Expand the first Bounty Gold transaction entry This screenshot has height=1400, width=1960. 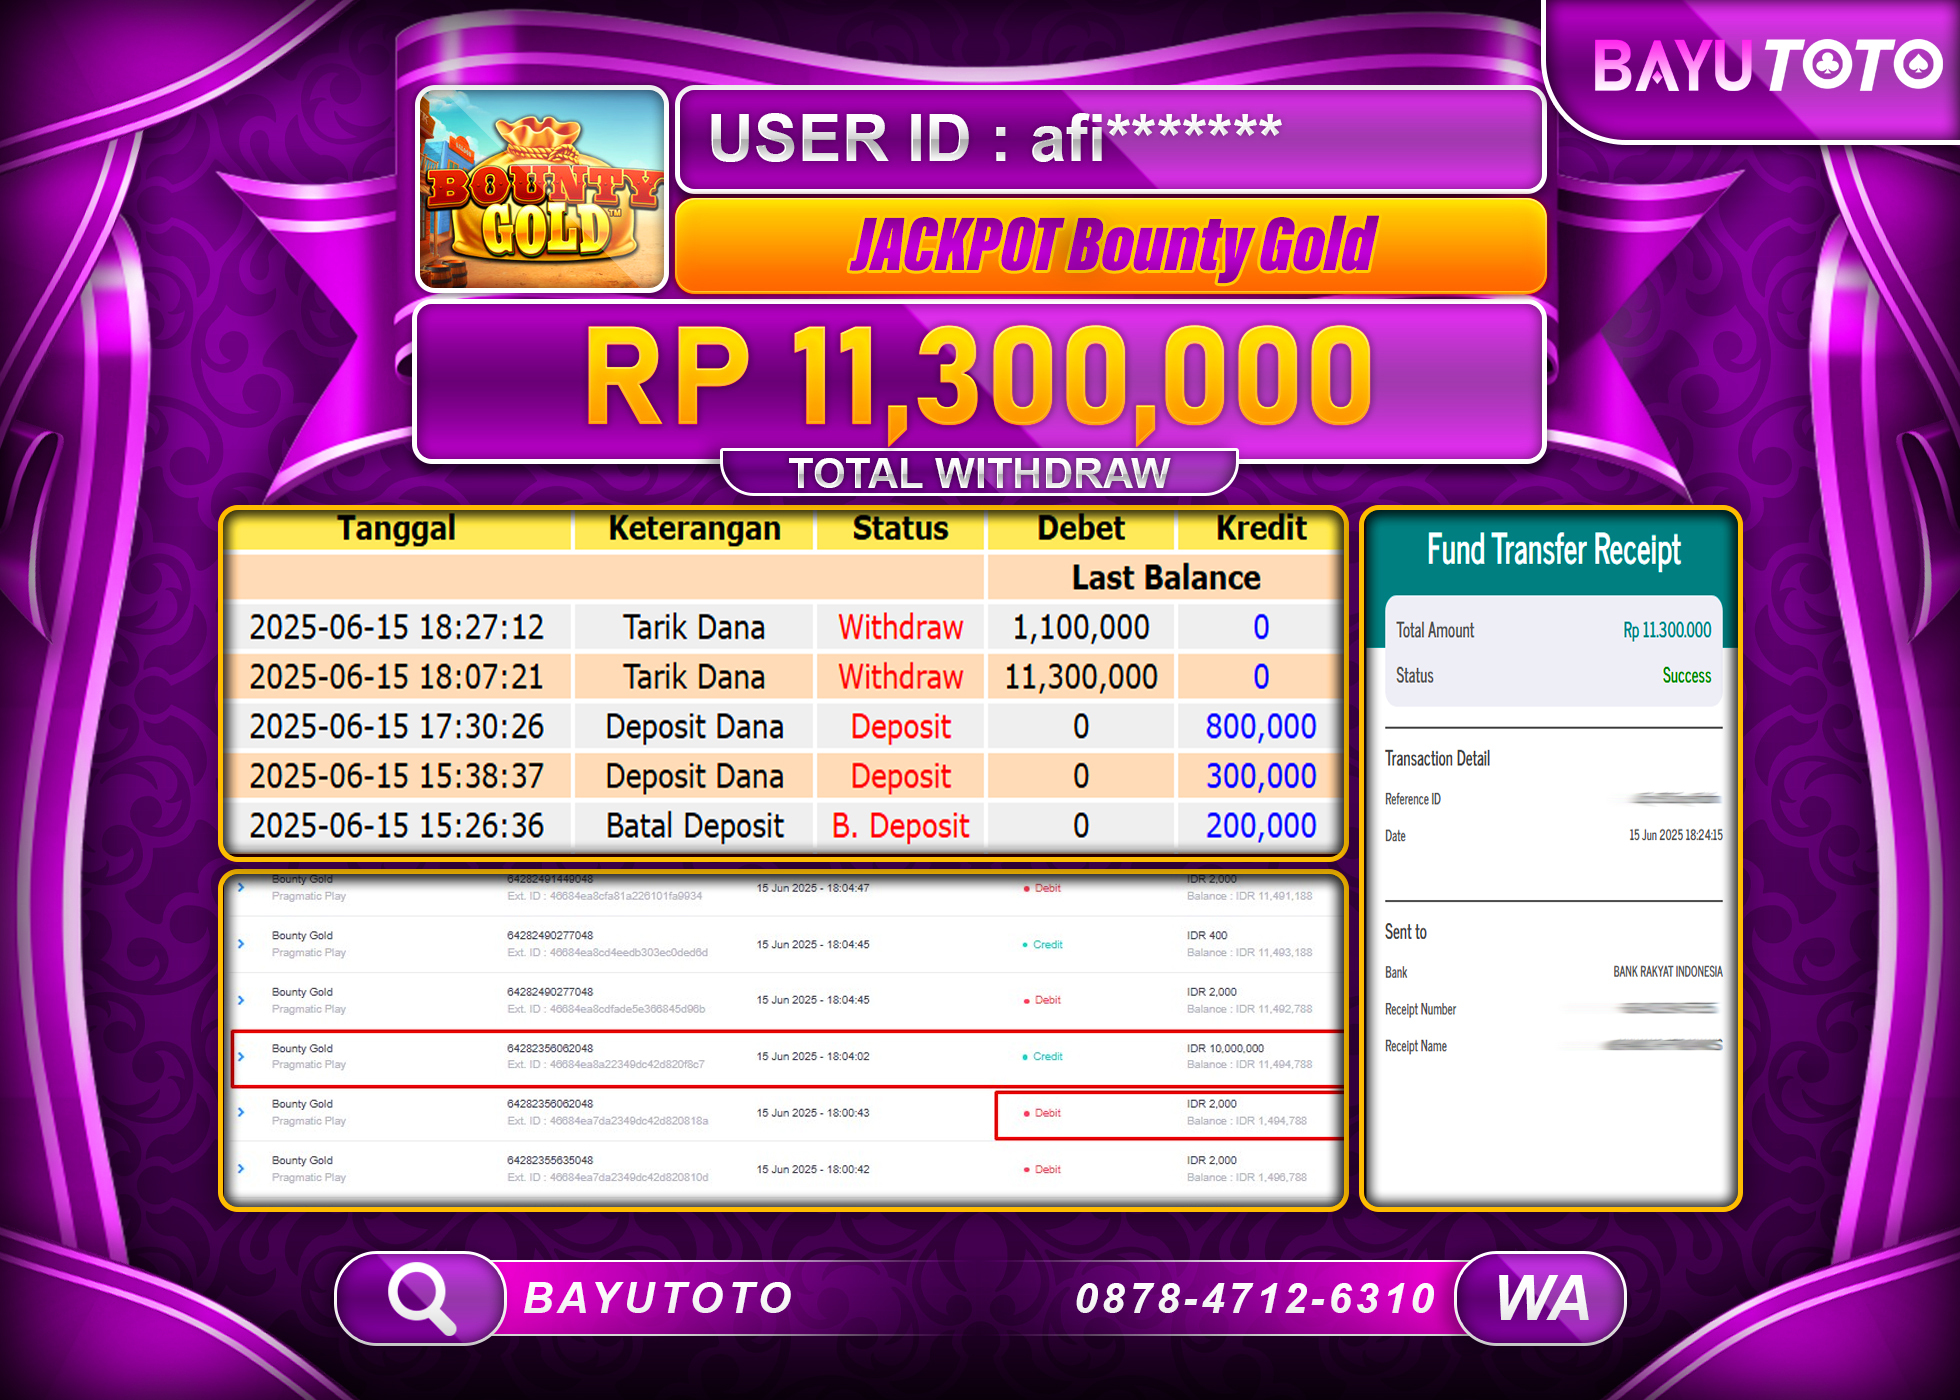coord(240,887)
